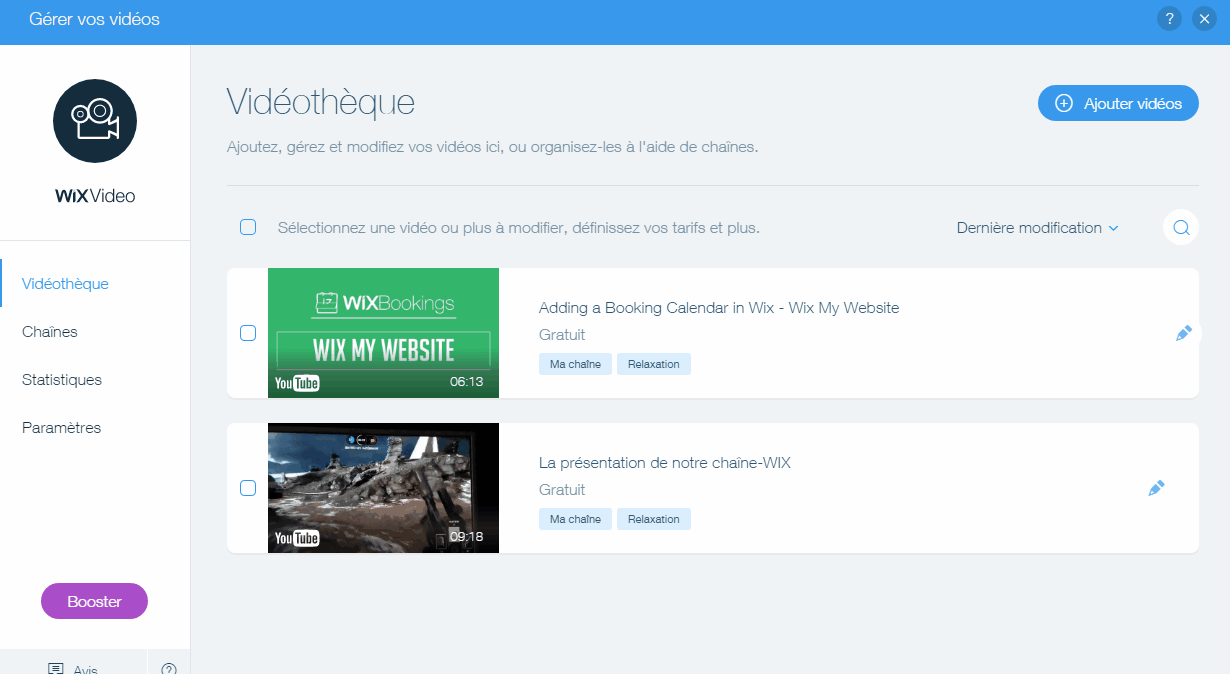Edit the chaîne-WIX video using its pencil icon
Image resolution: width=1230 pixels, height=674 pixels.
1156,488
